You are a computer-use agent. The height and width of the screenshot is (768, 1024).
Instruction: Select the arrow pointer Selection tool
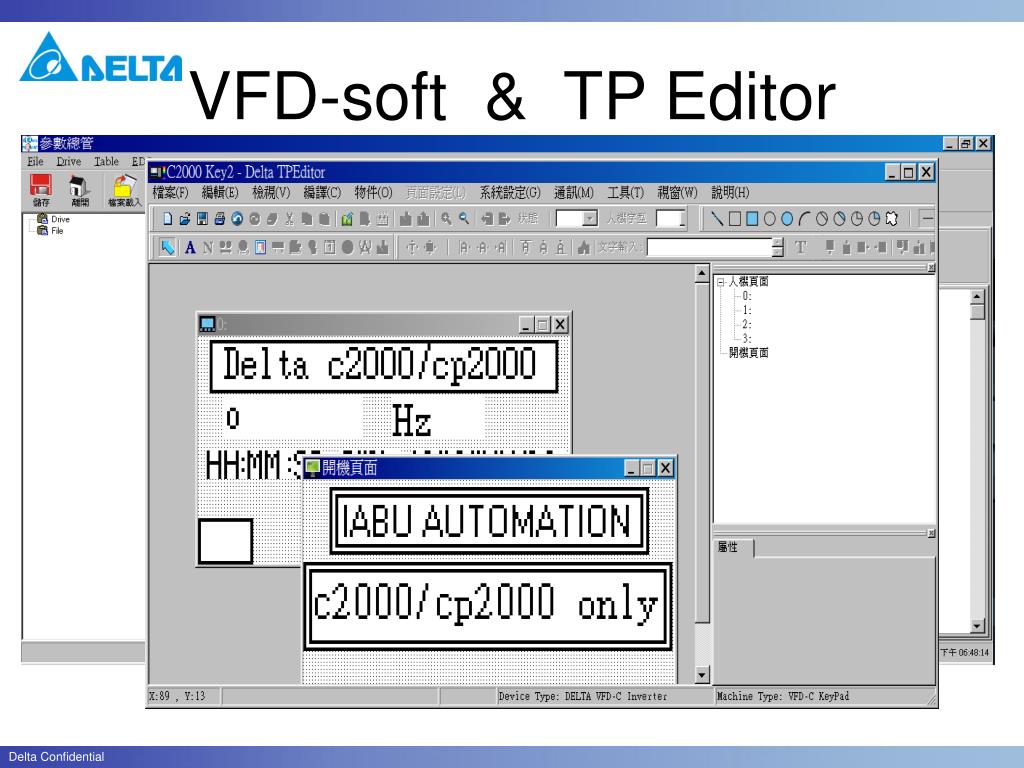click(x=168, y=248)
